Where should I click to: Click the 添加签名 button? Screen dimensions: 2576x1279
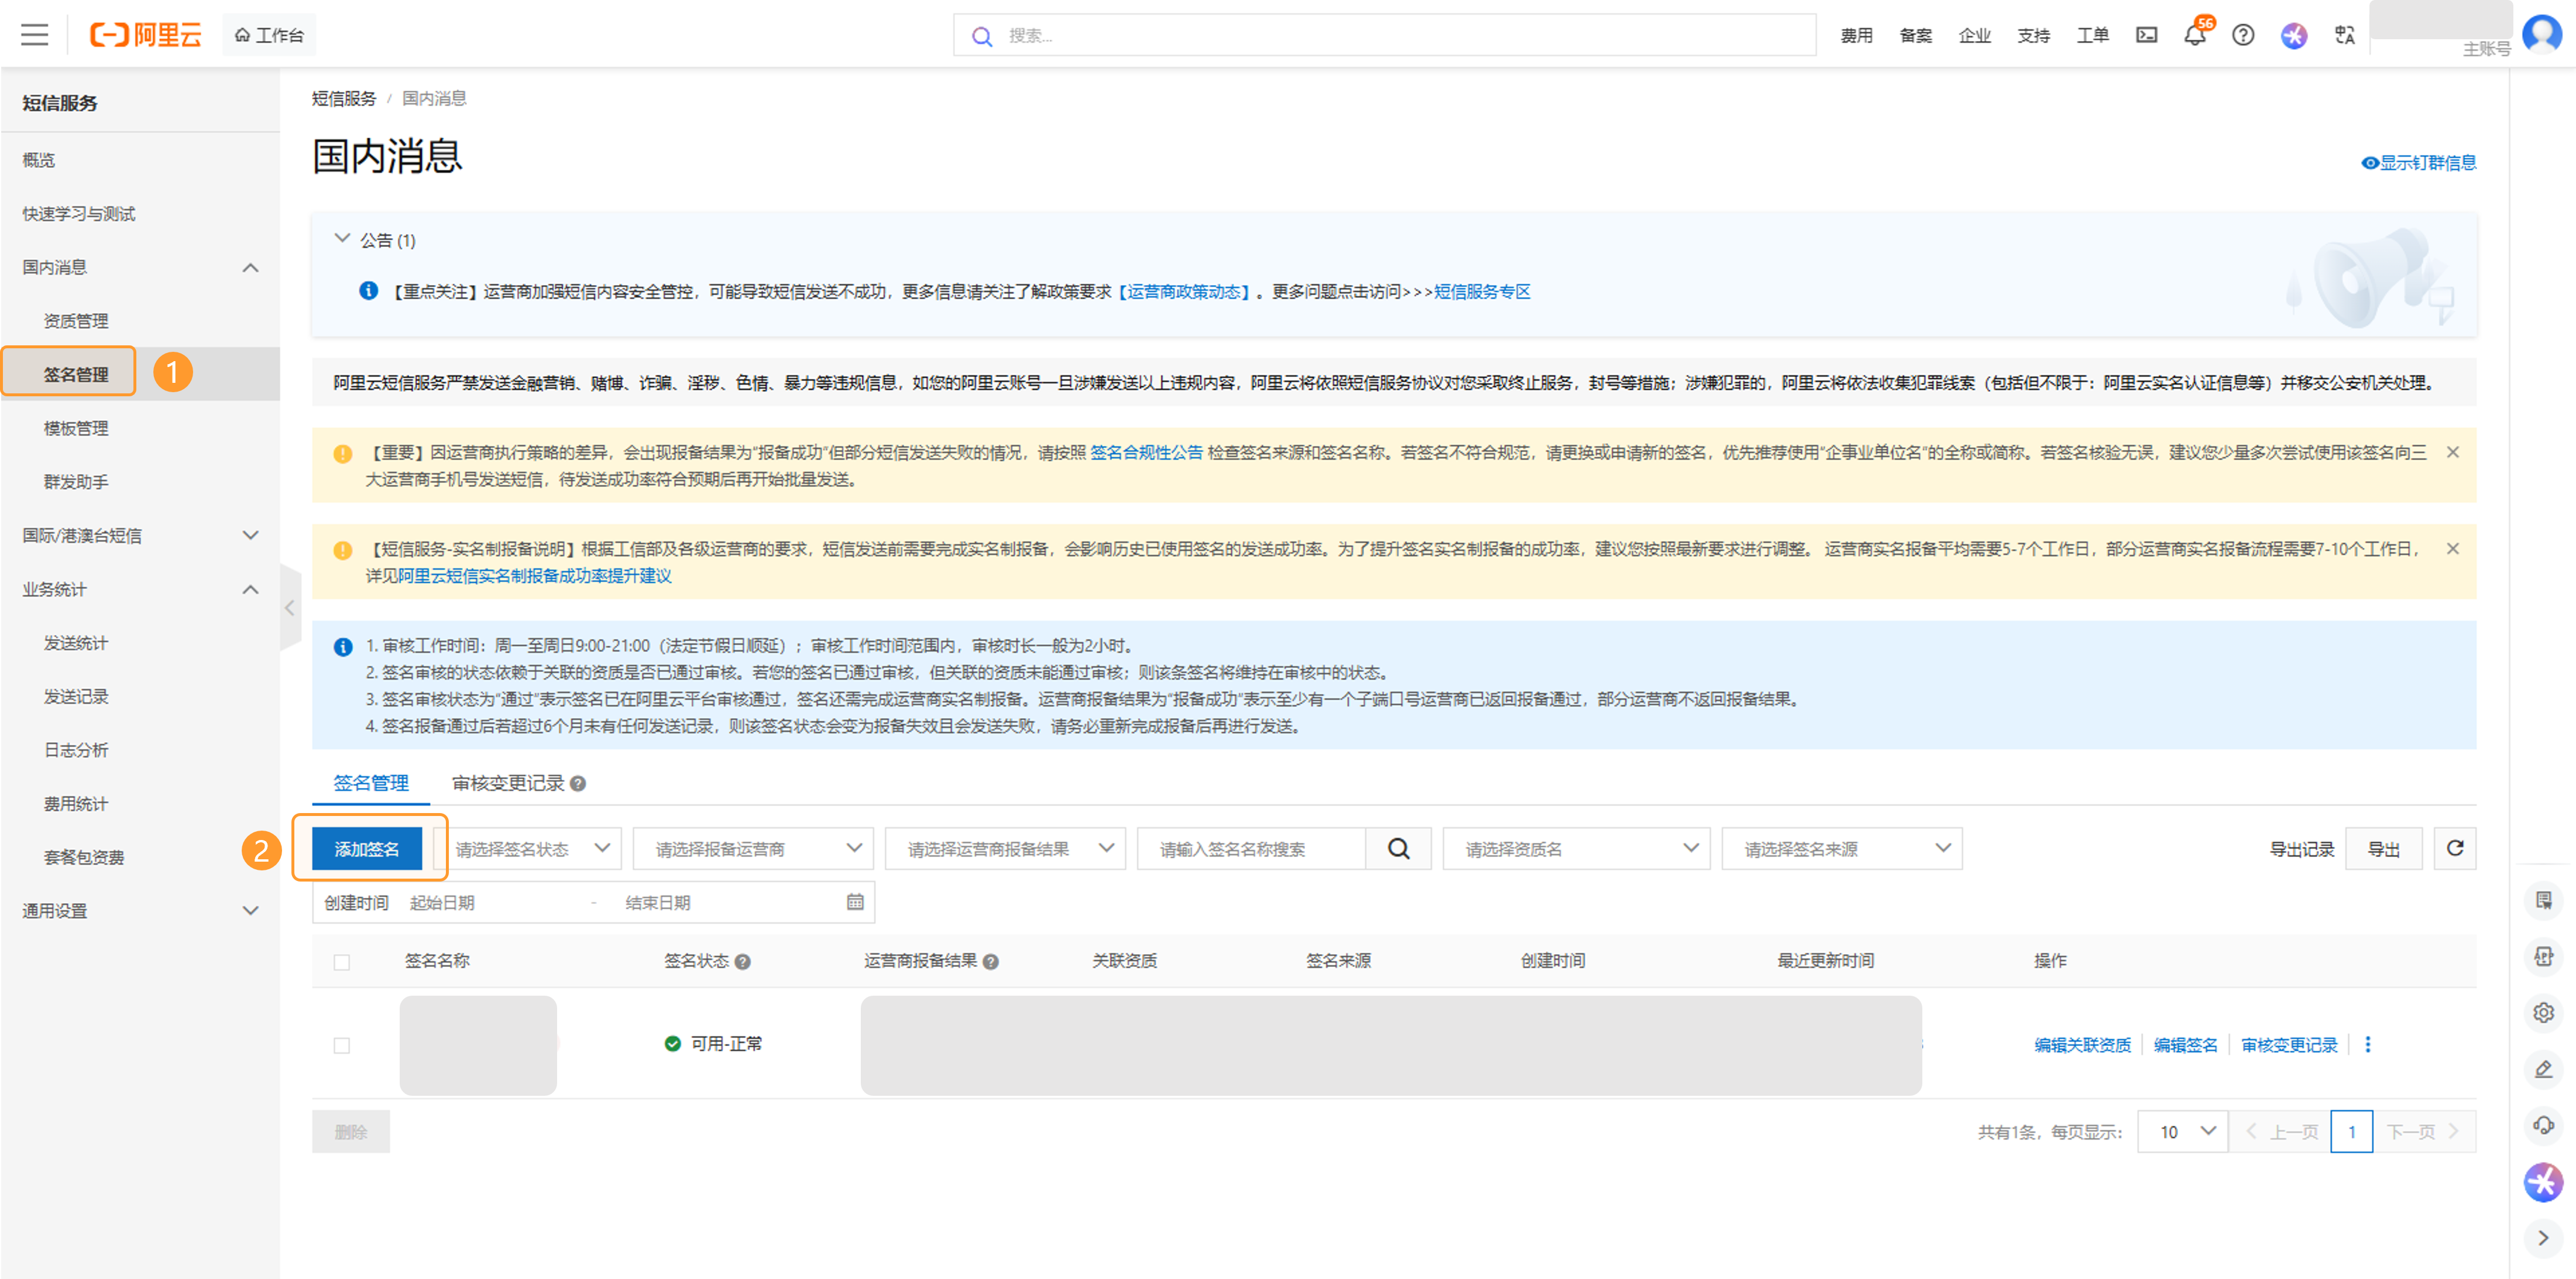point(367,849)
